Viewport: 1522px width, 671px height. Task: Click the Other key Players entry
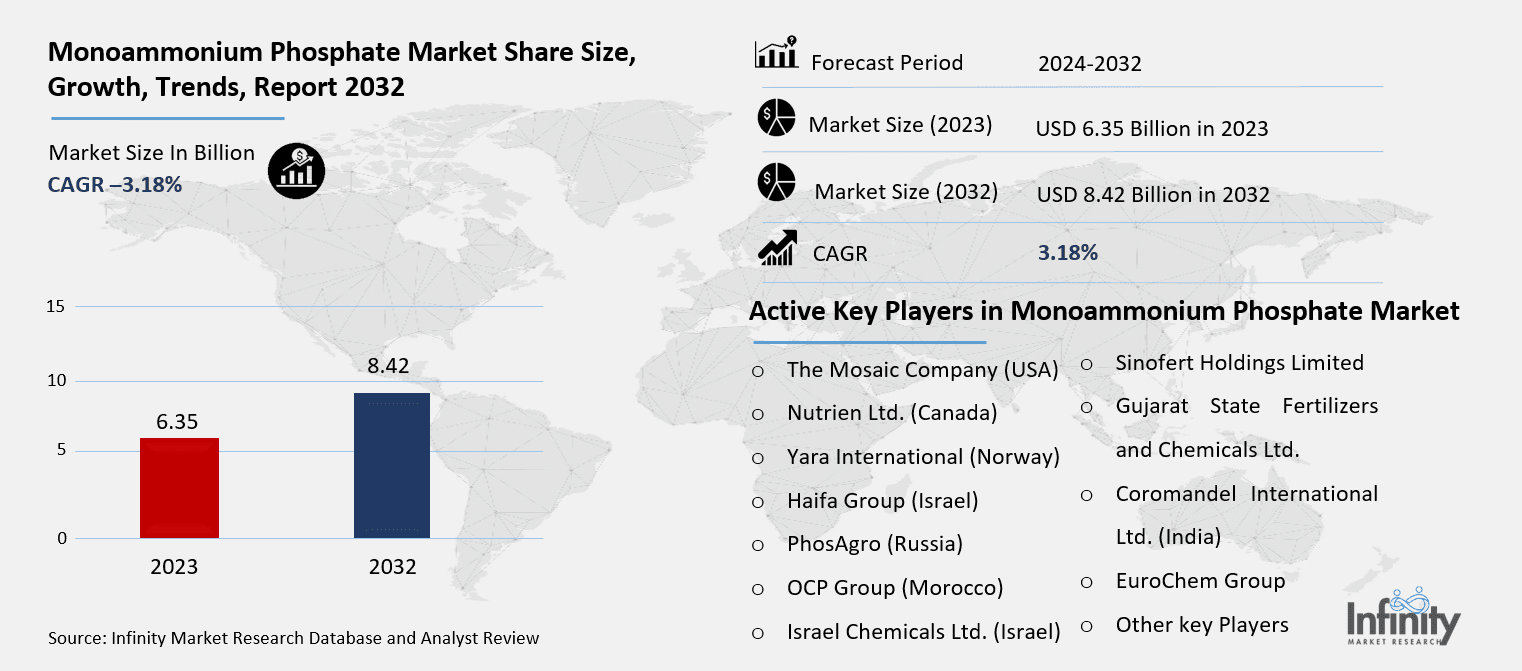(x=1201, y=625)
